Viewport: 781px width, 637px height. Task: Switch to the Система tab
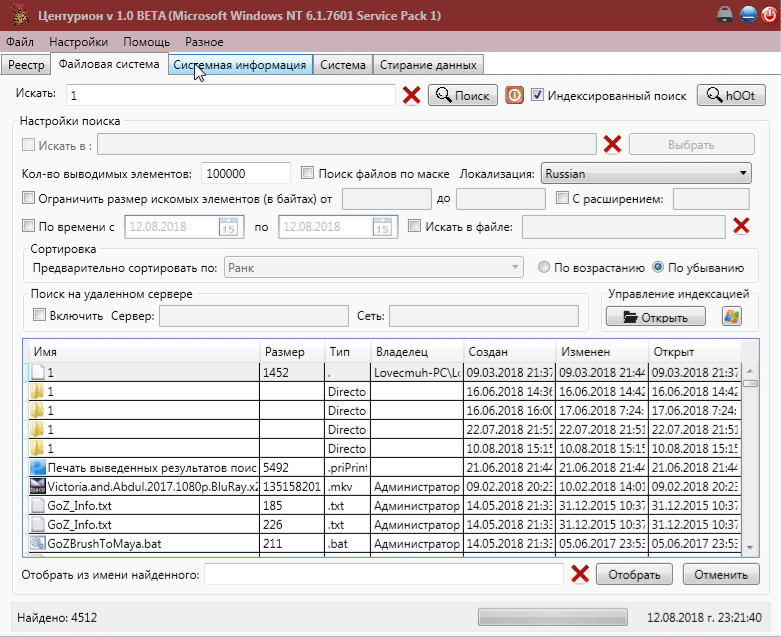tap(343, 65)
